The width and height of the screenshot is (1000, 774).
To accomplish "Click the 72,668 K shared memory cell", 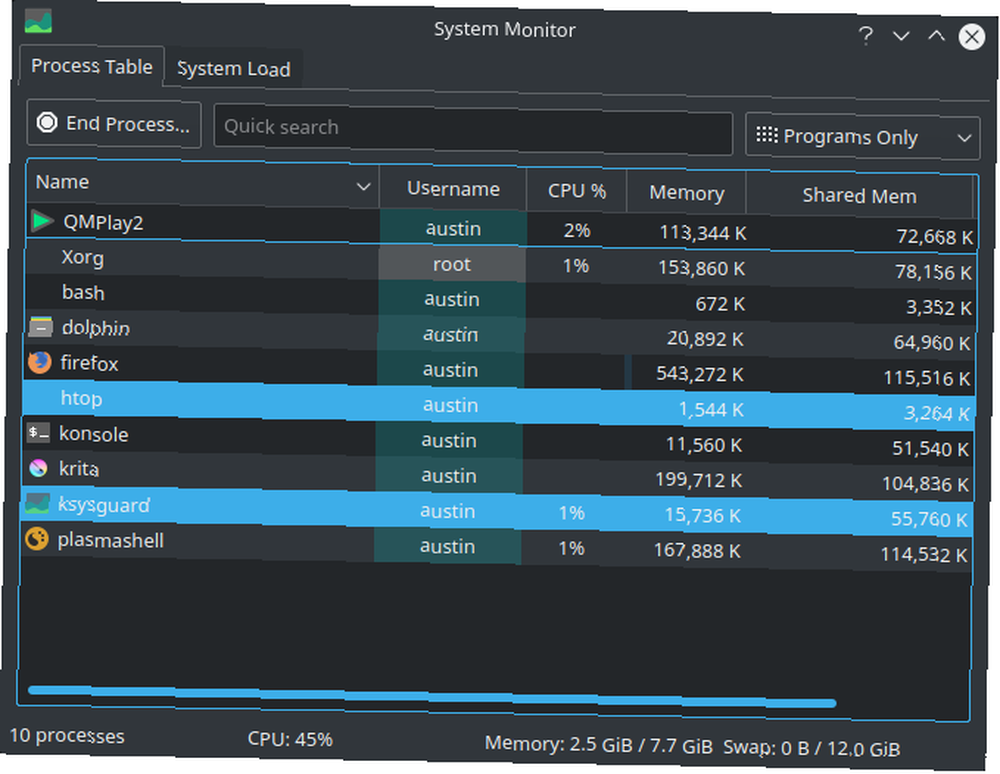I will [935, 237].
